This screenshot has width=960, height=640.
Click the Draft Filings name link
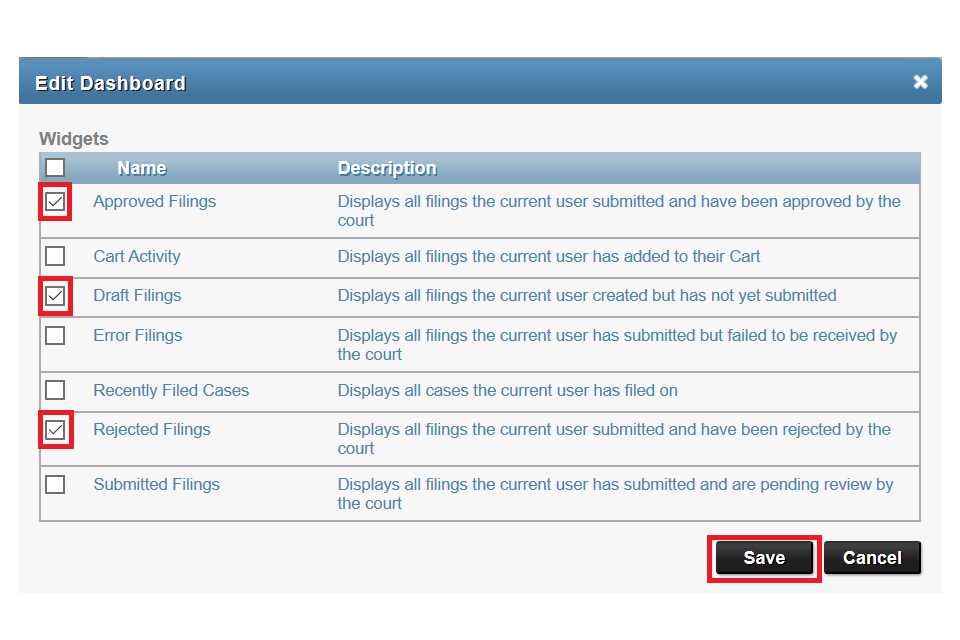(137, 296)
